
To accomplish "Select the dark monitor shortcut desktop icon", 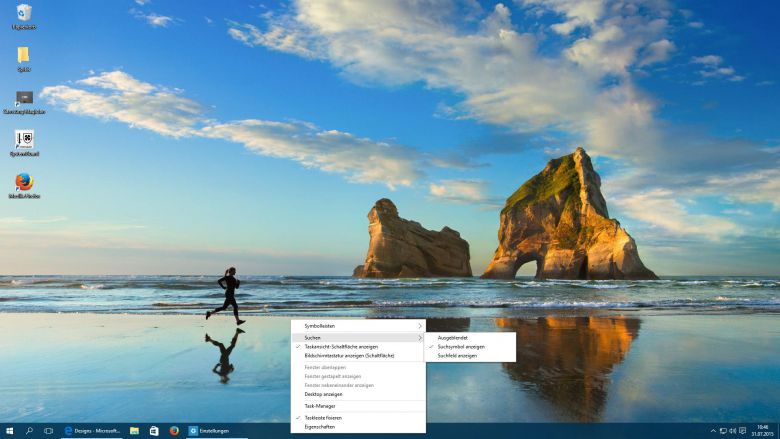I will (x=24, y=102).
